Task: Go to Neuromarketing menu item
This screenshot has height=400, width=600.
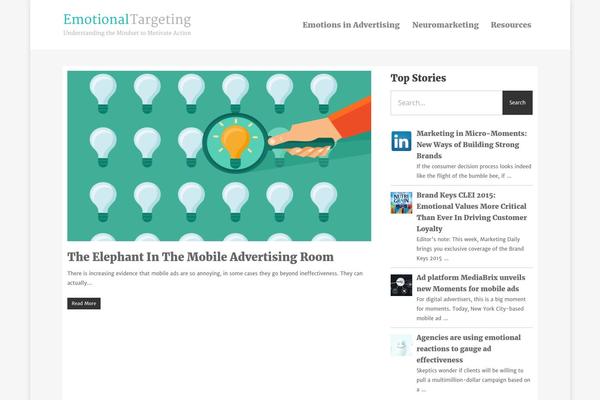Action: coord(445,25)
